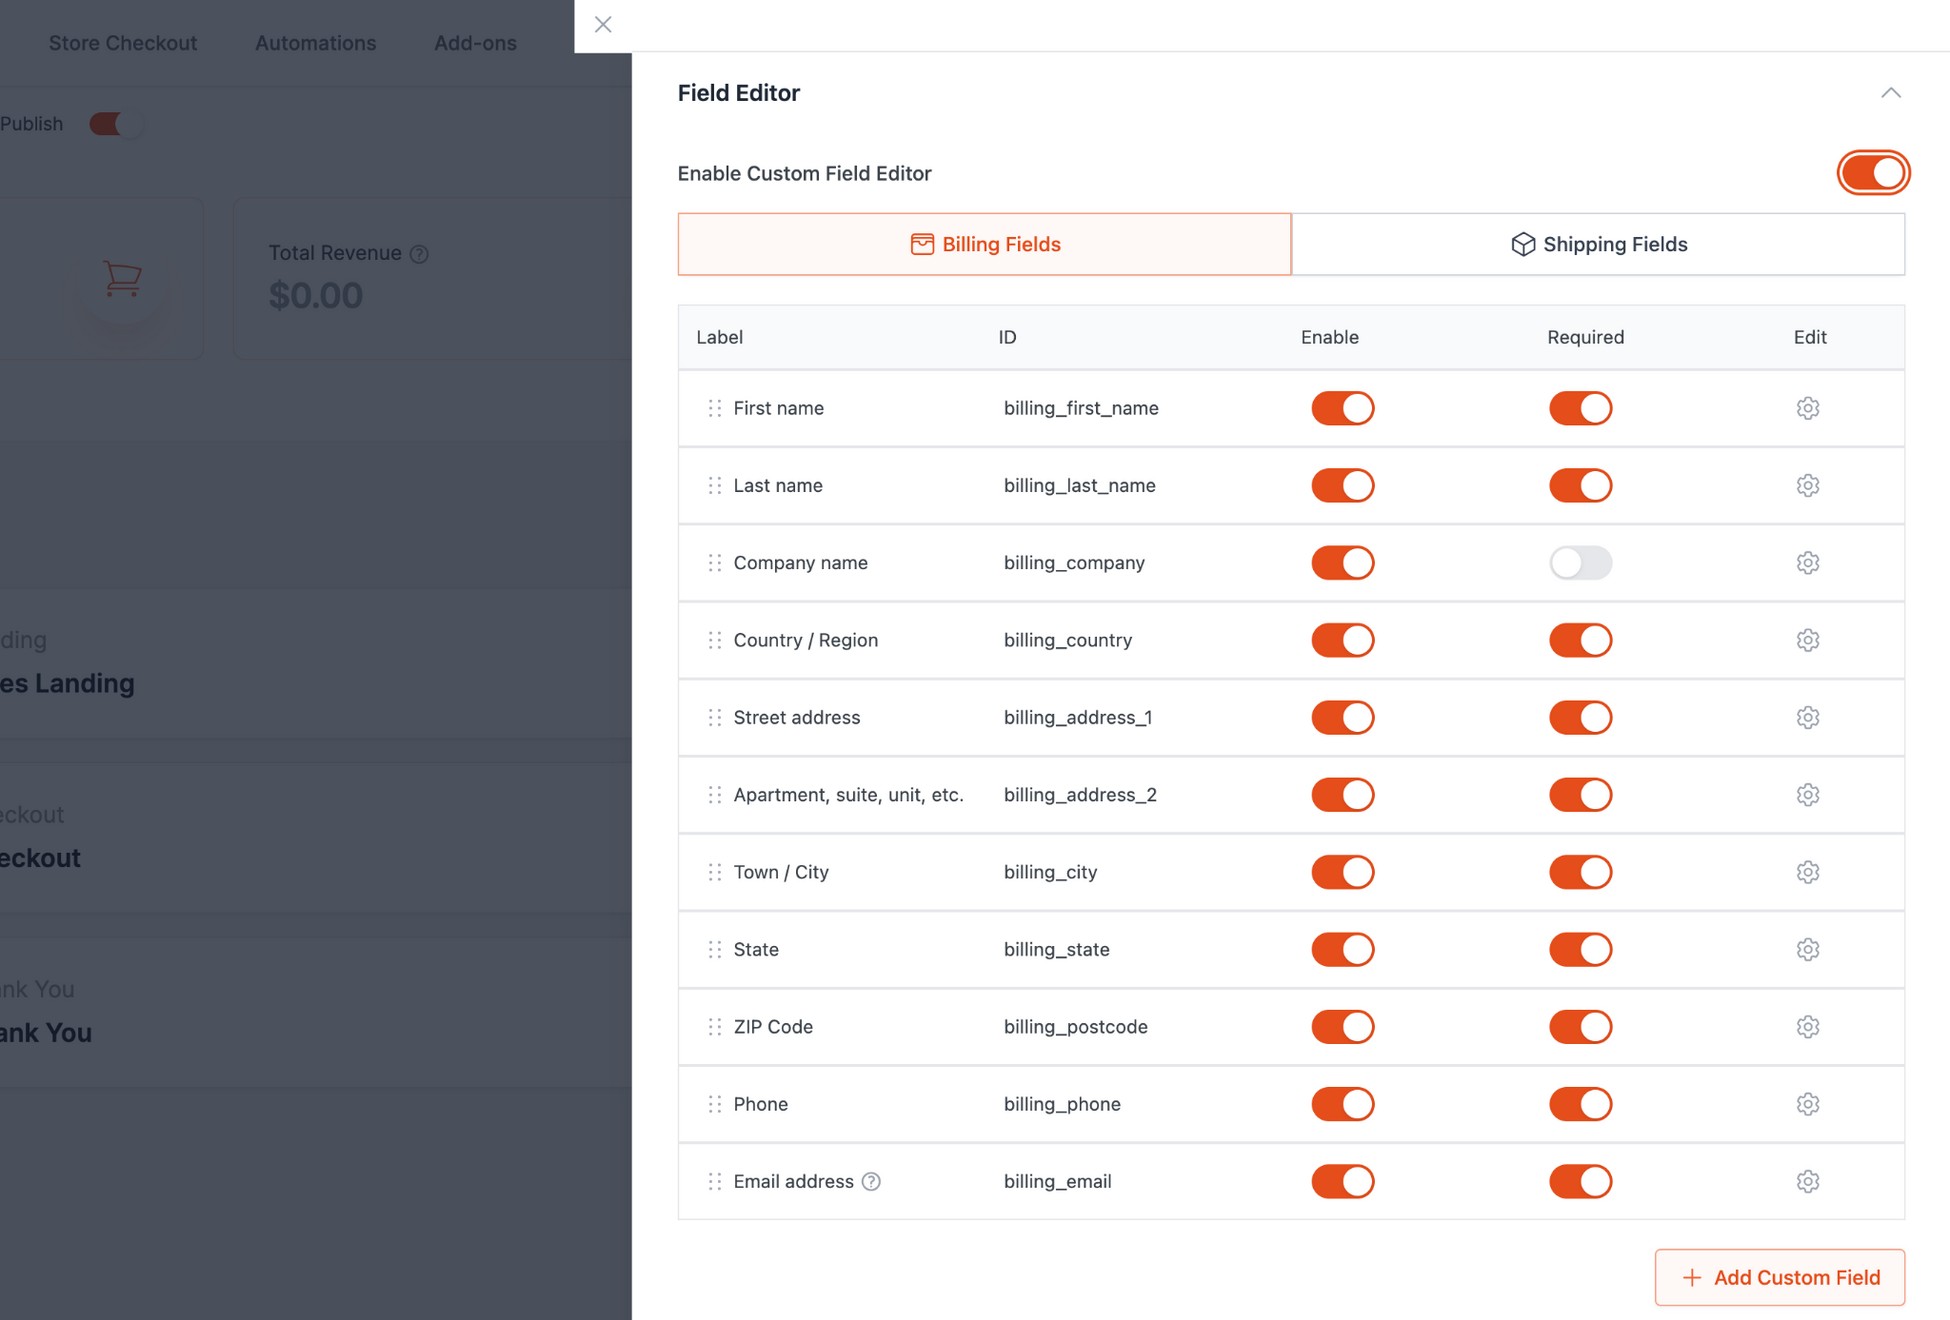Open settings gear for Email address field
This screenshot has width=1950, height=1320.
click(1807, 1181)
